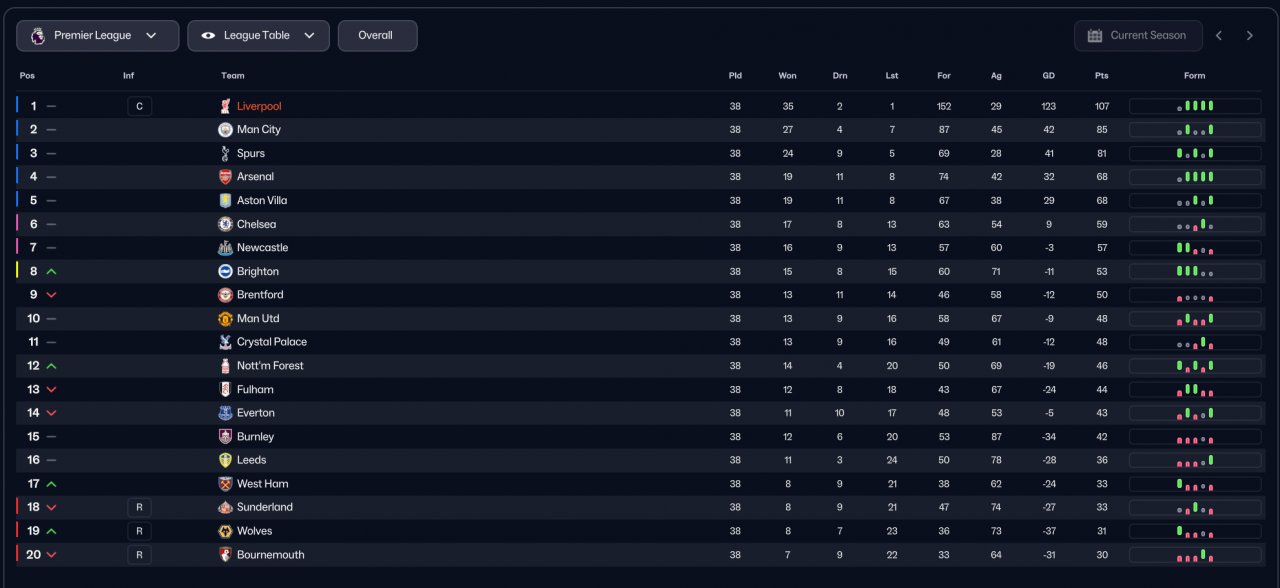
Task: Go to next season with right chevron
Action: (x=1249, y=36)
